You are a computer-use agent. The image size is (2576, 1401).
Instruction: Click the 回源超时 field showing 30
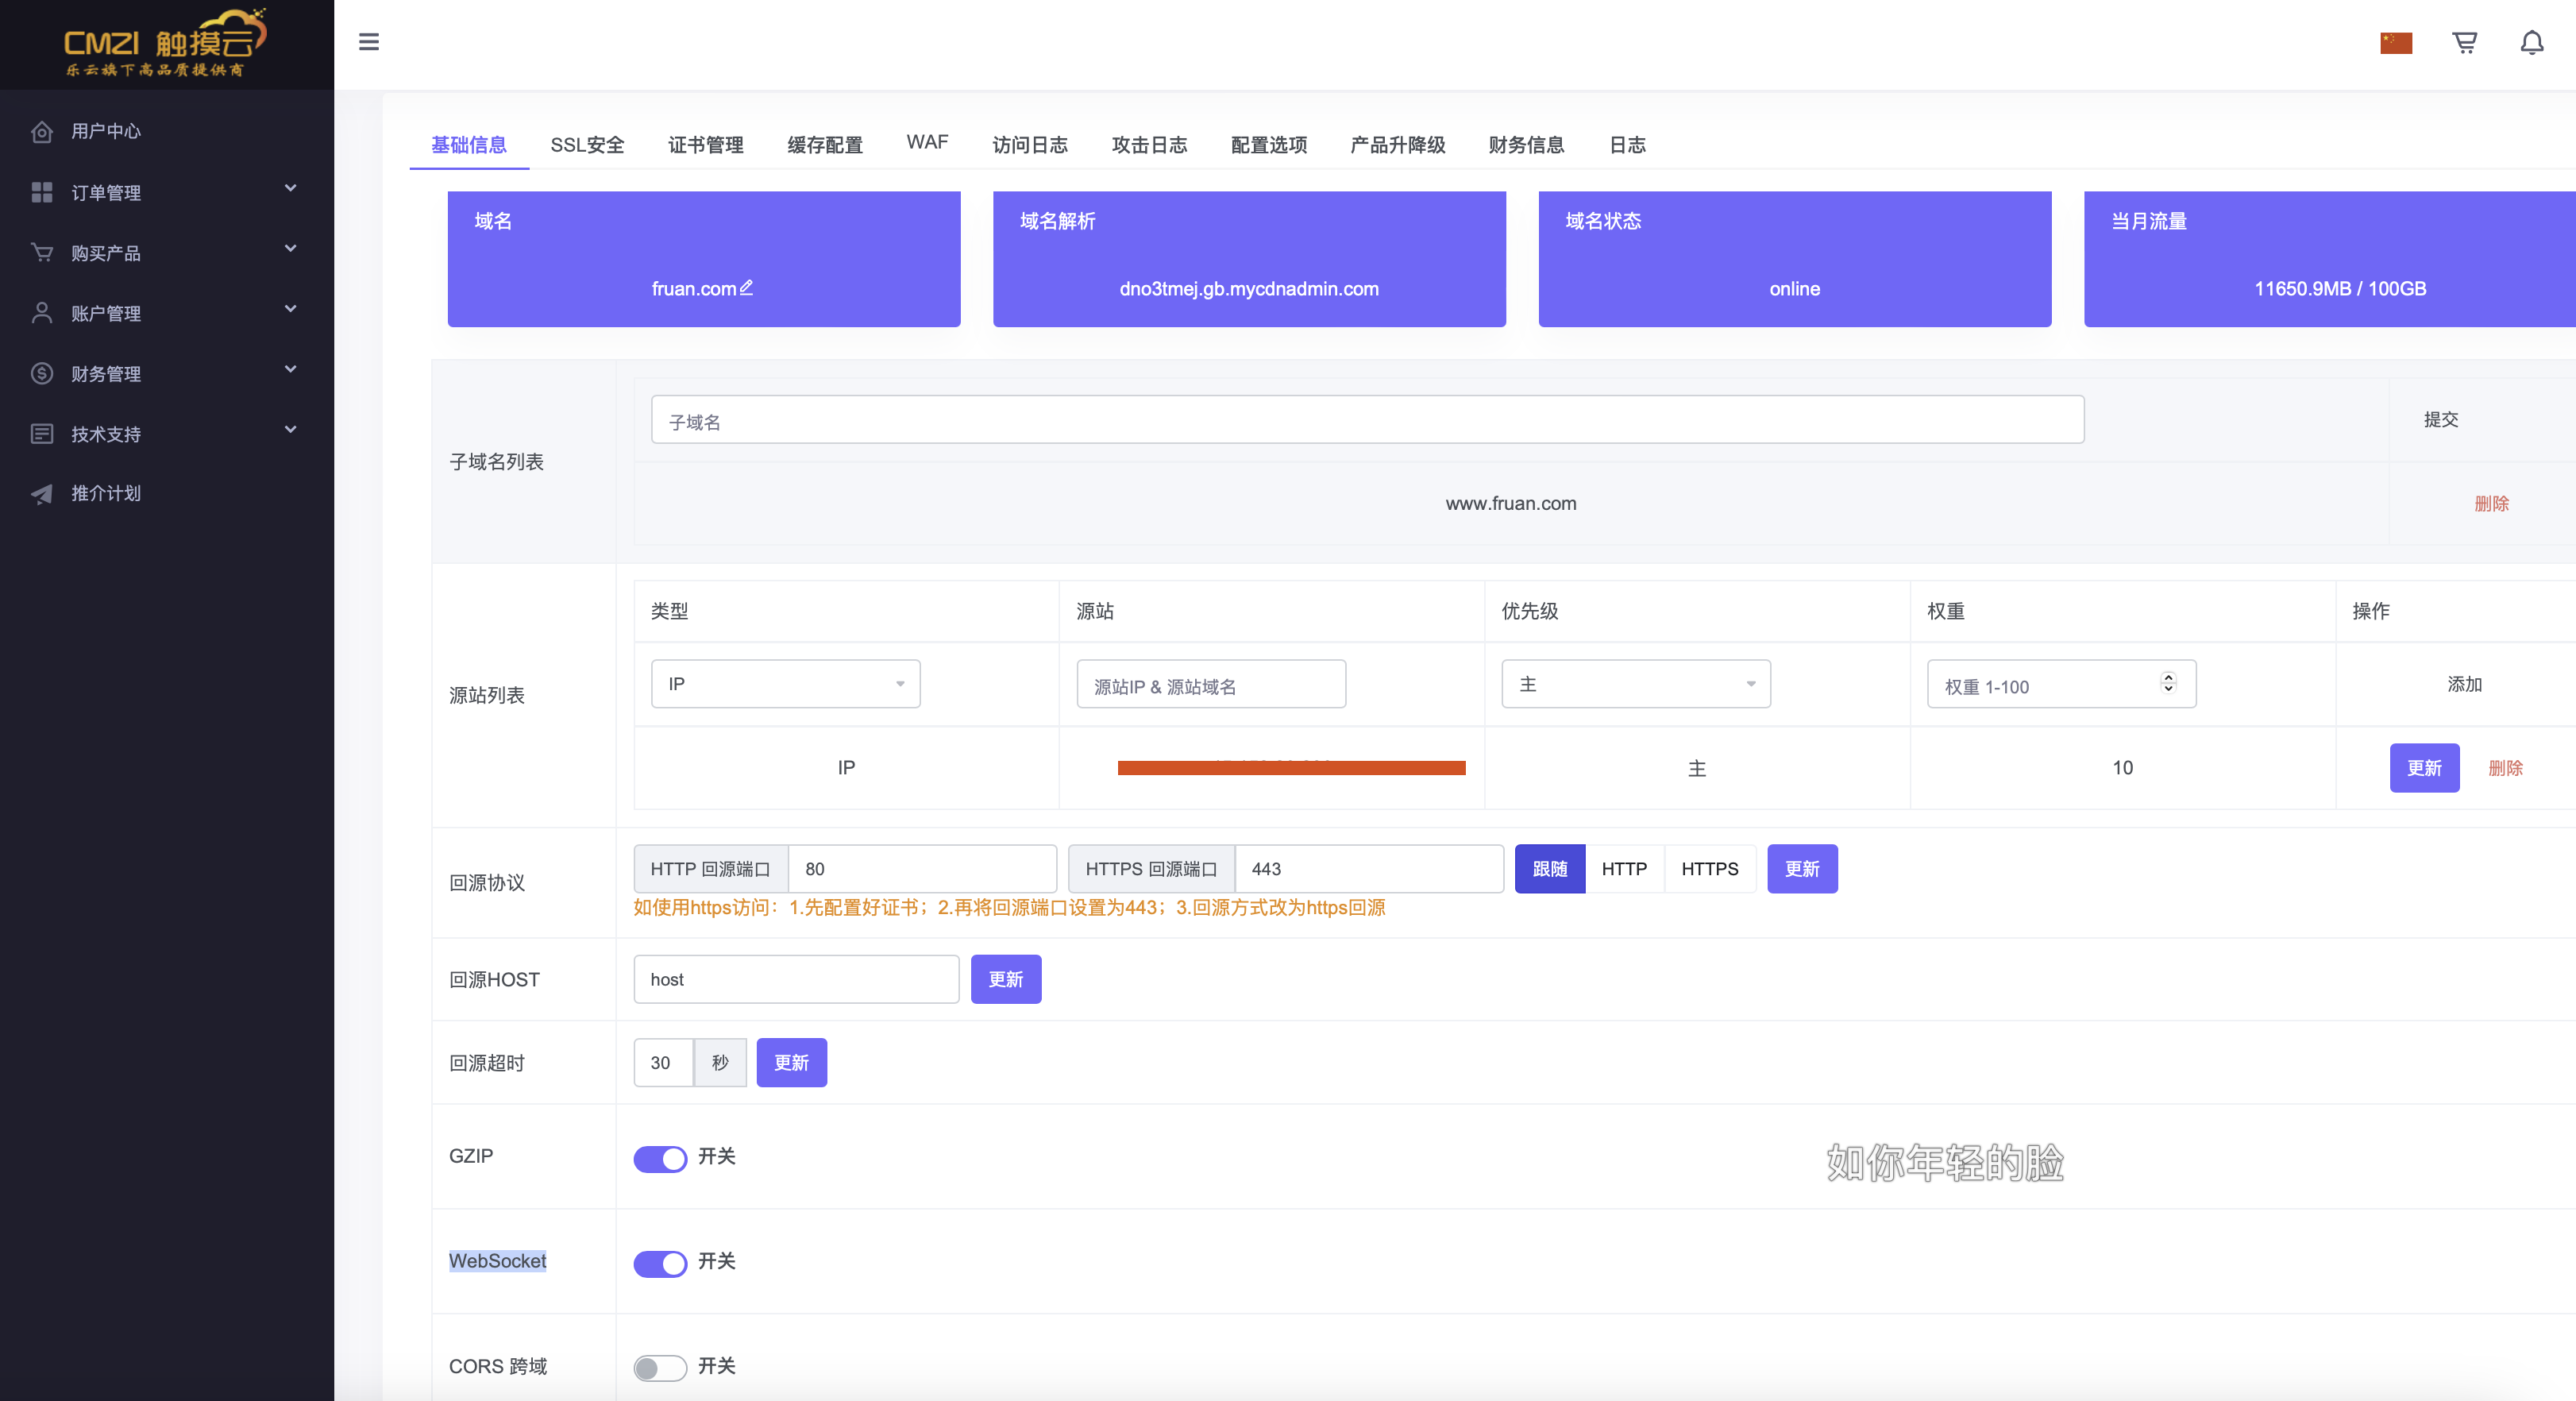point(663,1062)
